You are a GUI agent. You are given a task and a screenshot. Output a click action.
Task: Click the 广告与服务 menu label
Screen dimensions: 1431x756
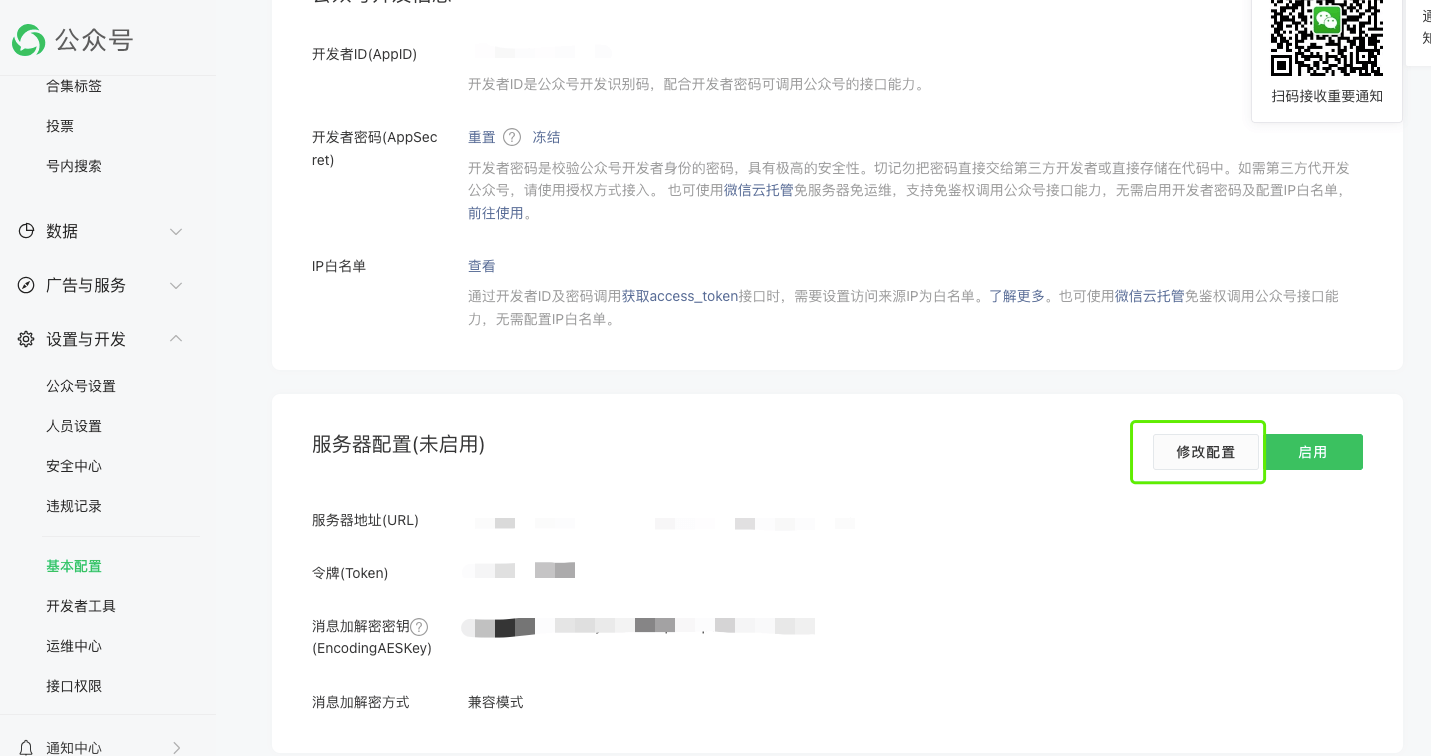[x=86, y=285]
